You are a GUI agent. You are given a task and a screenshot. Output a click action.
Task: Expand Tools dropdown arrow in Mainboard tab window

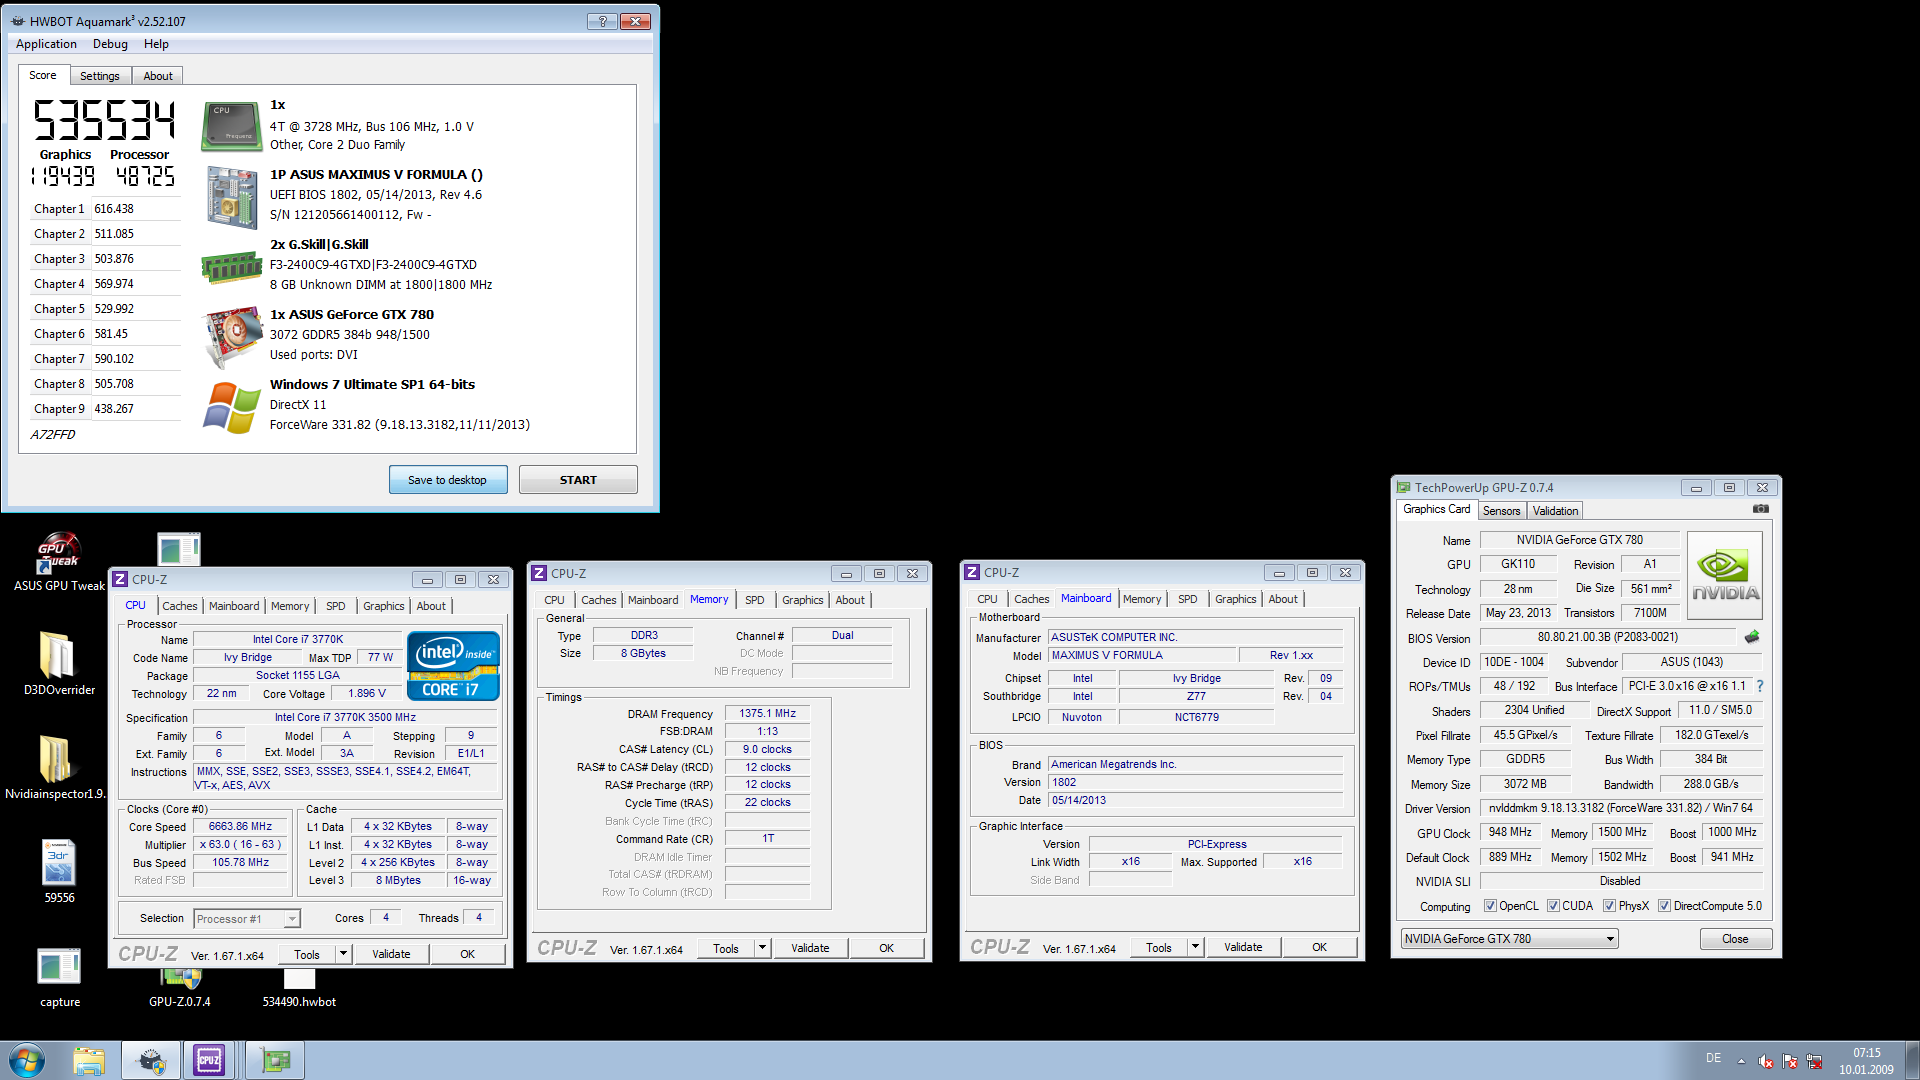pyautogui.click(x=1195, y=947)
